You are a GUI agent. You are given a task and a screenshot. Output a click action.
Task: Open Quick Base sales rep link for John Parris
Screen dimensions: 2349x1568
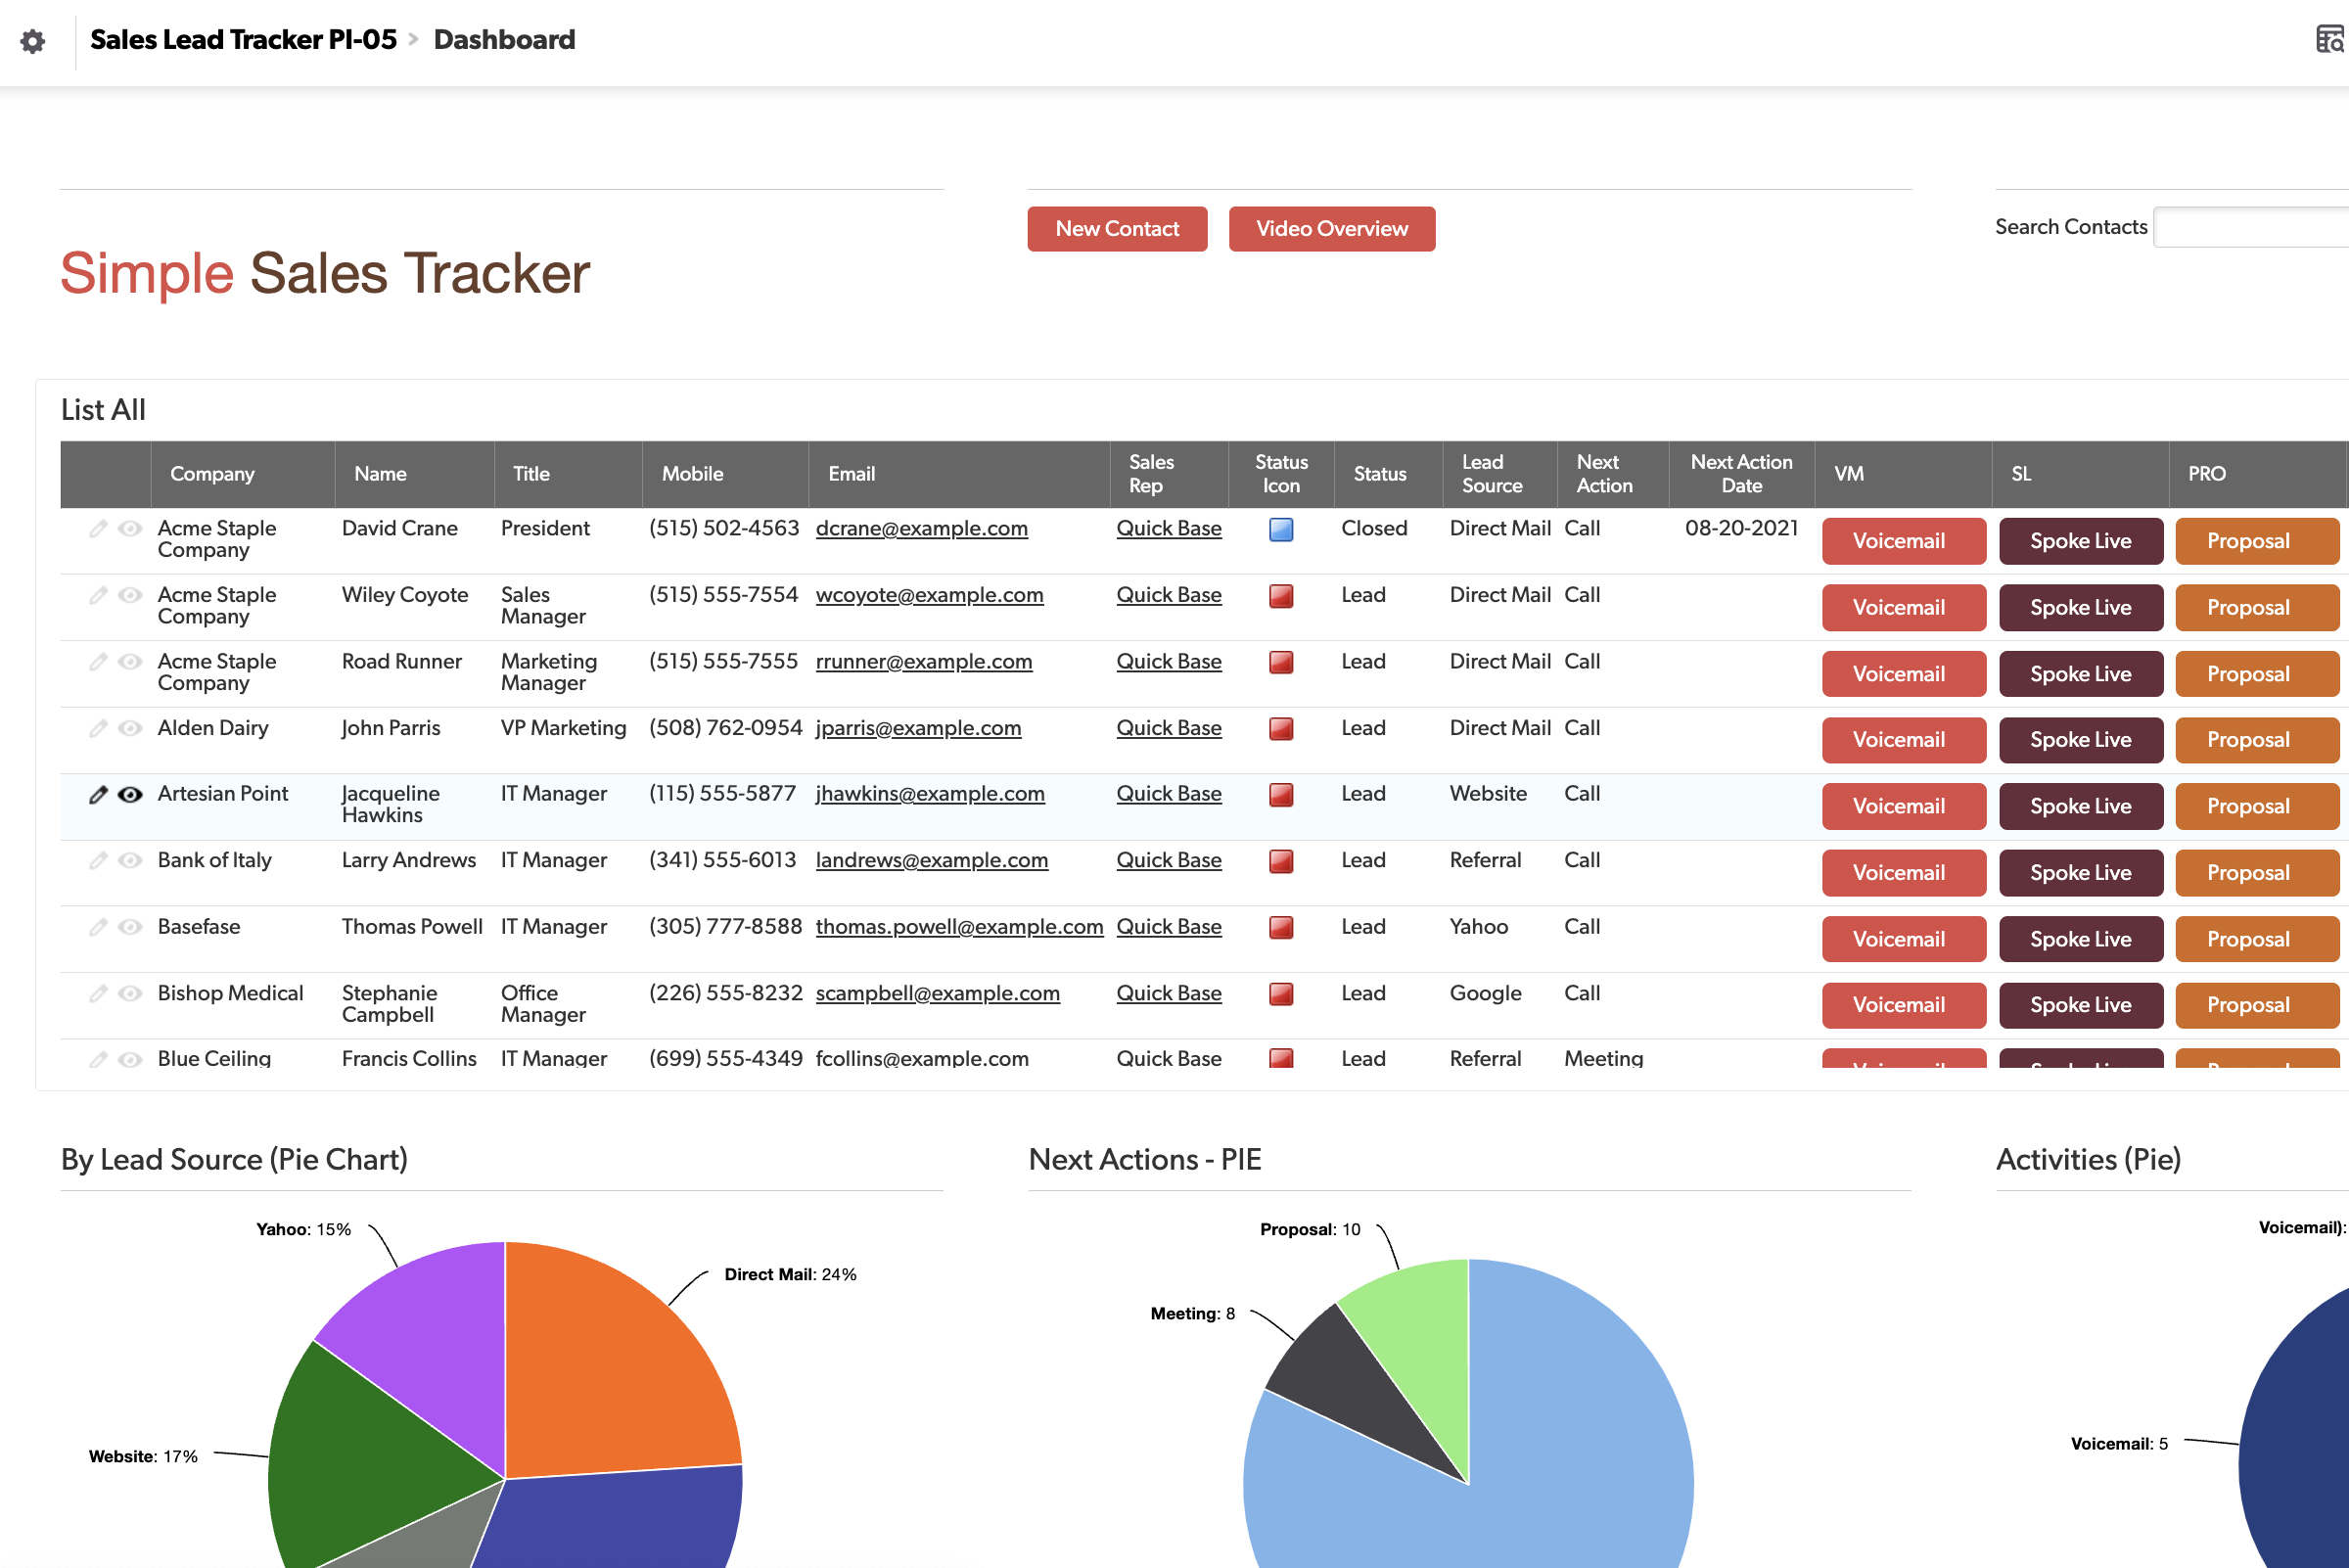1169,728
